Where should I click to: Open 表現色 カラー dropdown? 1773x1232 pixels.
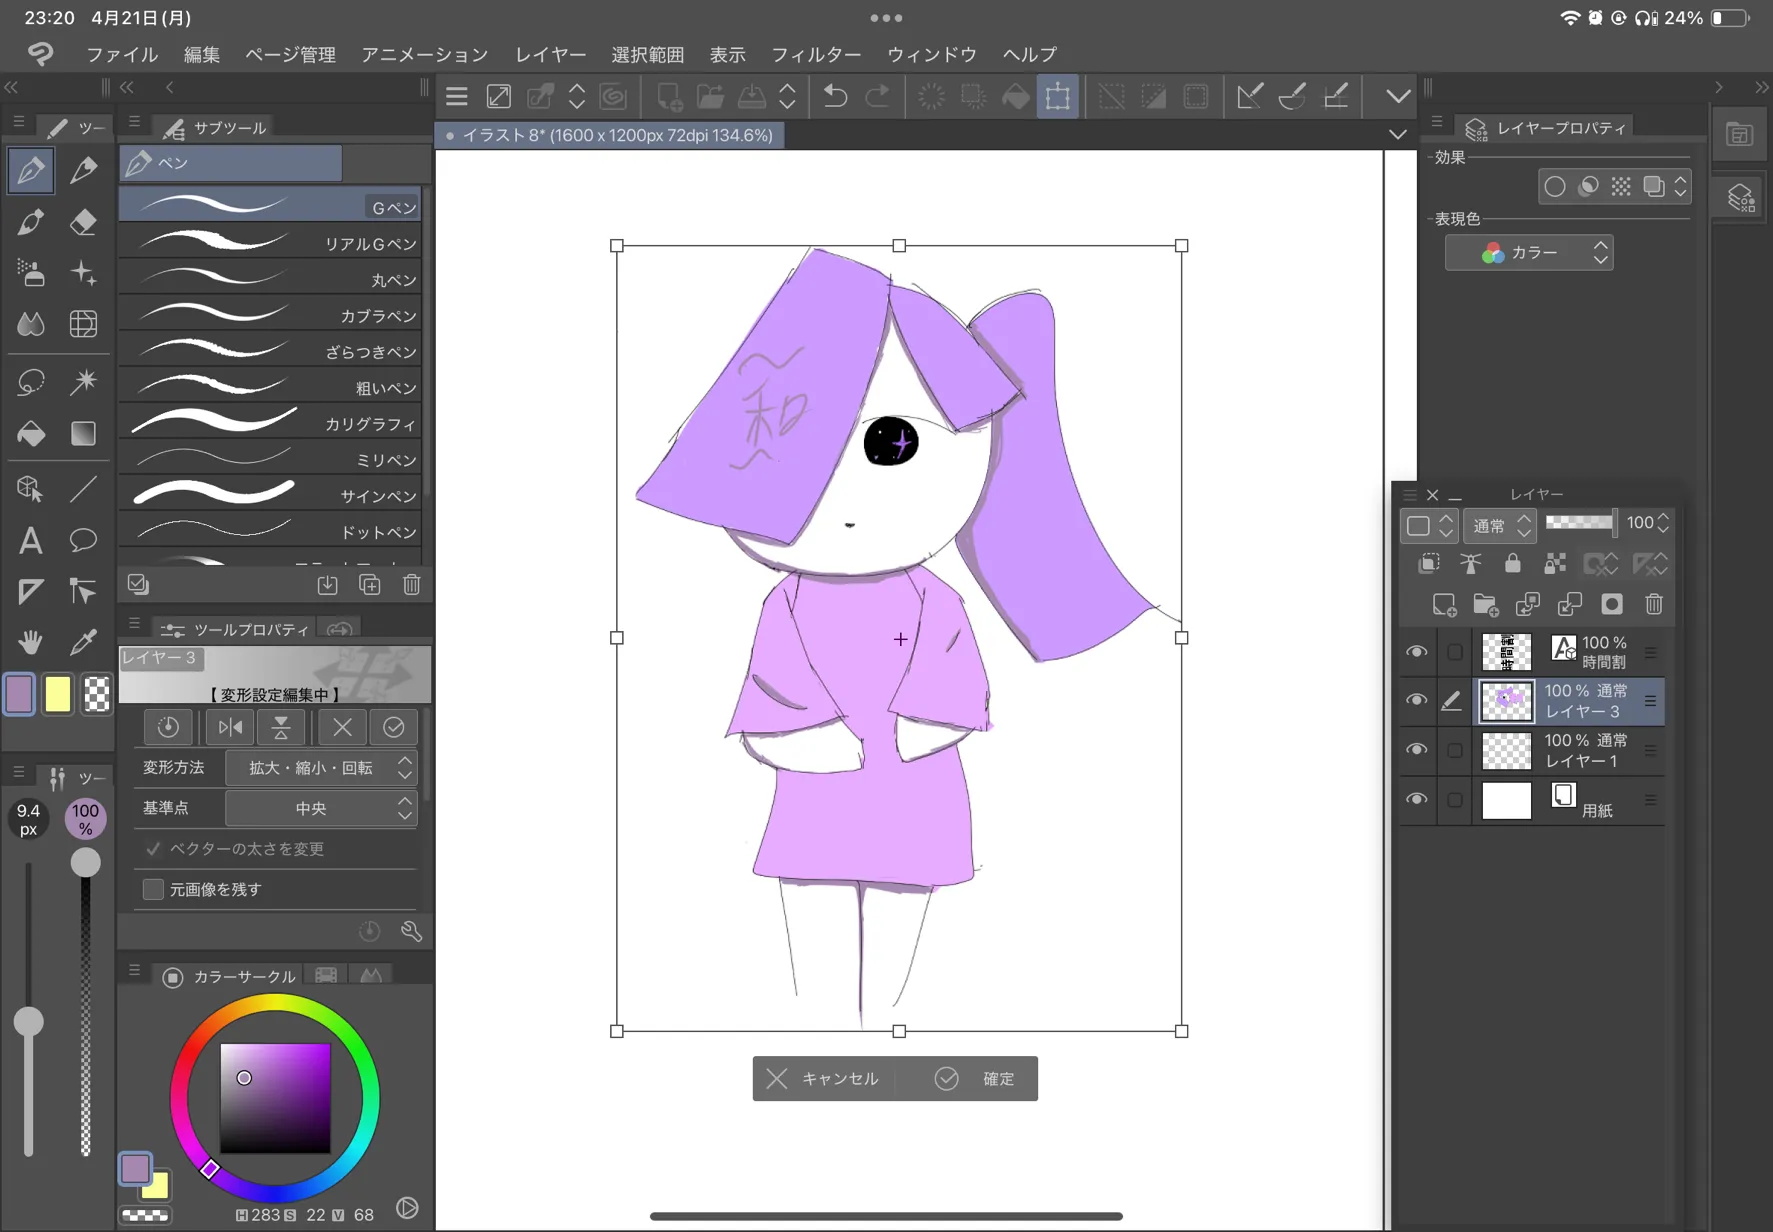(1528, 253)
